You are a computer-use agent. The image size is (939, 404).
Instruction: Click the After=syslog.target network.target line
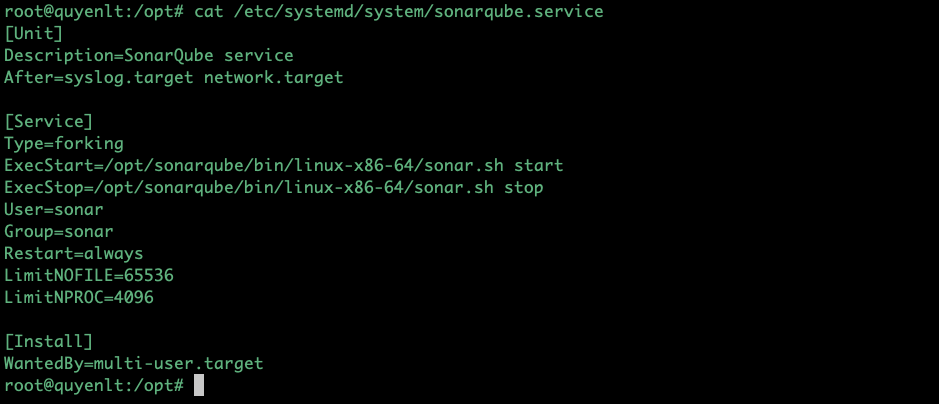(x=174, y=78)
